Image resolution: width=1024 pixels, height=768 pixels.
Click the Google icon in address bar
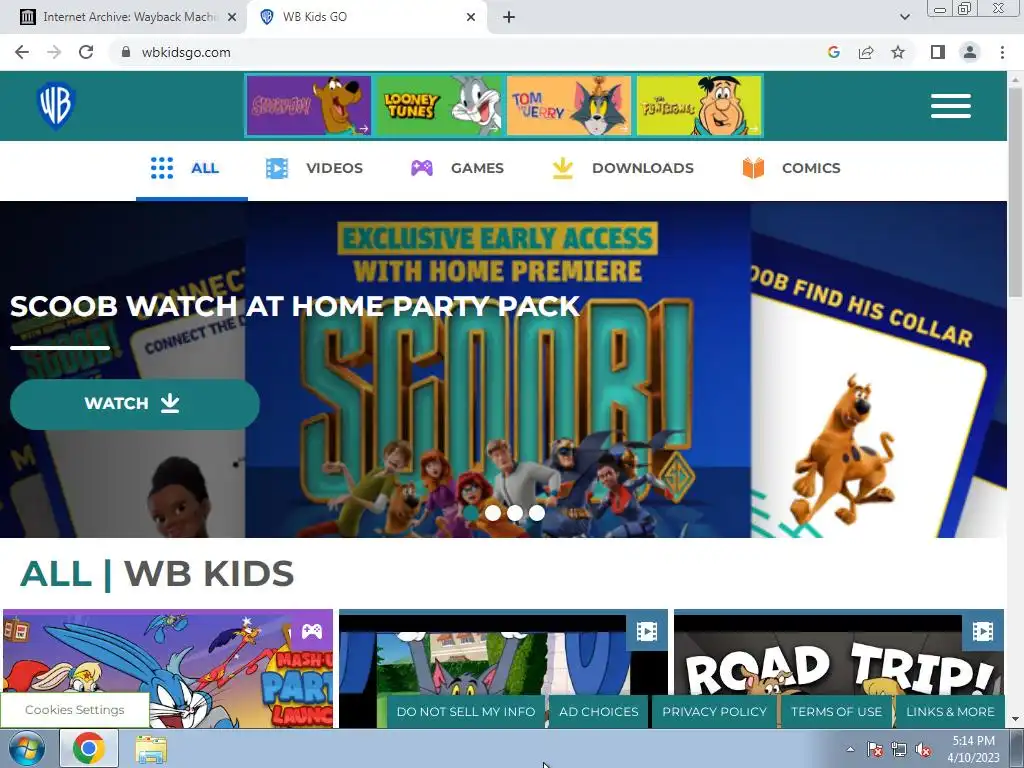tap(833, 52)
